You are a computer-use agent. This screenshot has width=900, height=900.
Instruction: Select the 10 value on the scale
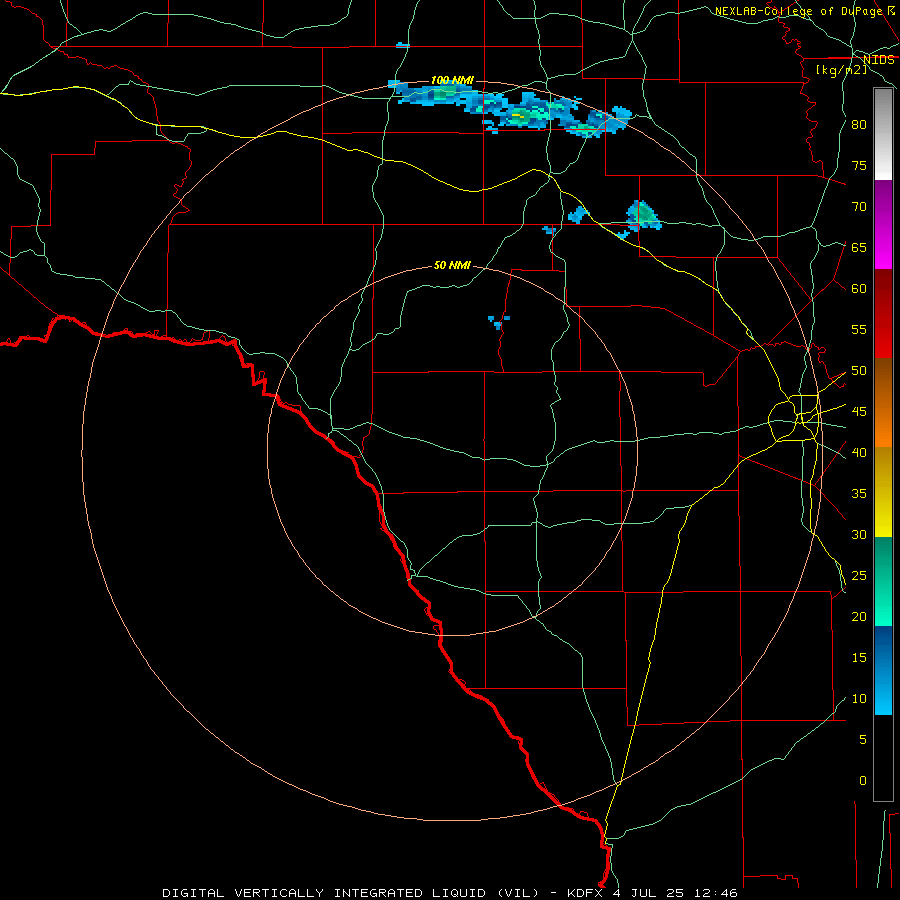pos(859,699)
